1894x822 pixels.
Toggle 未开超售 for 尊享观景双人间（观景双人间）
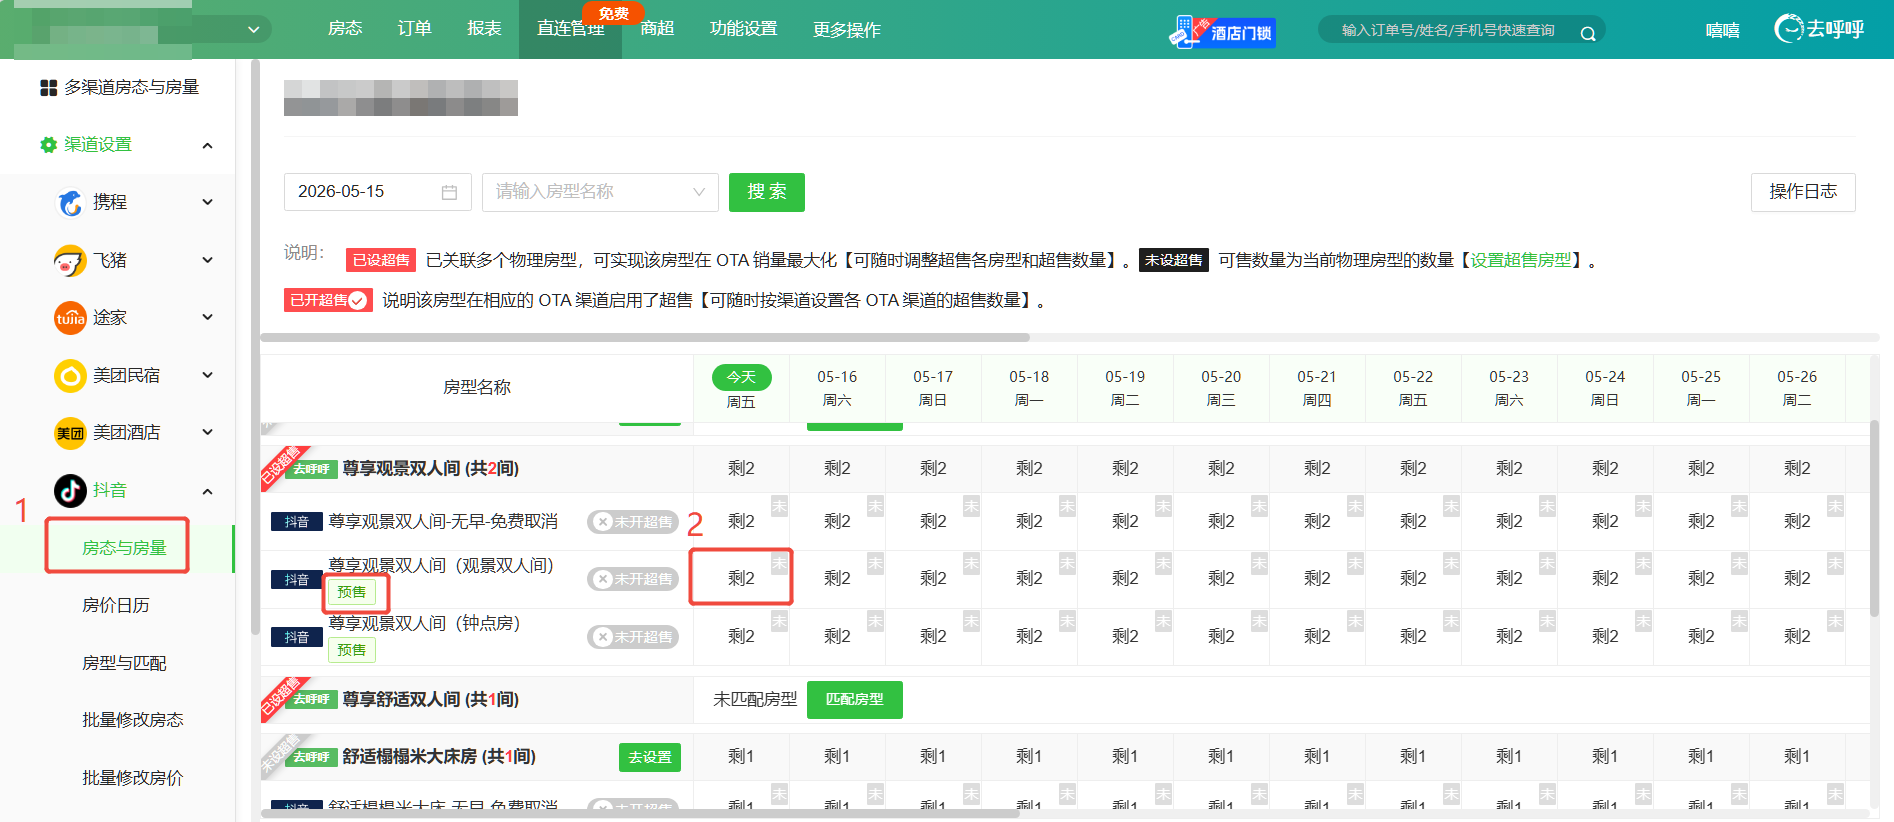pos(633,579)
